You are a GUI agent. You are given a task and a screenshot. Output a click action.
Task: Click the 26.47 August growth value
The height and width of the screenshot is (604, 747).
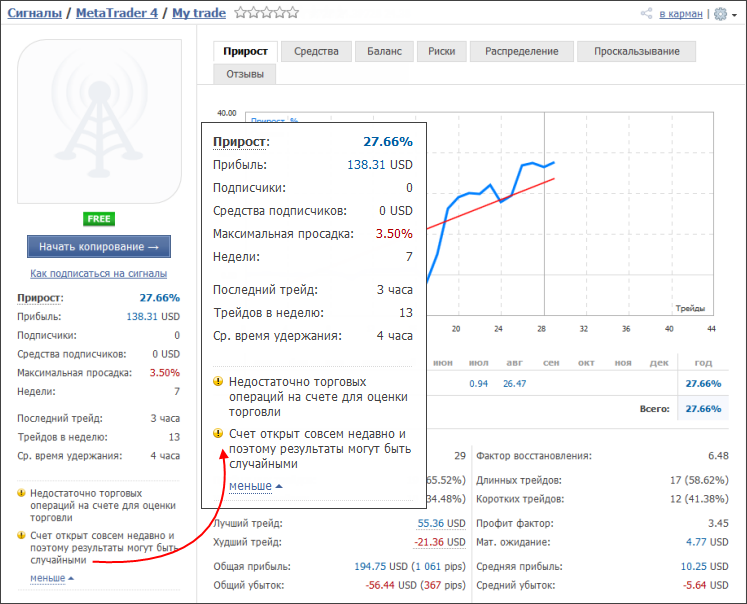tap(515, 383)
